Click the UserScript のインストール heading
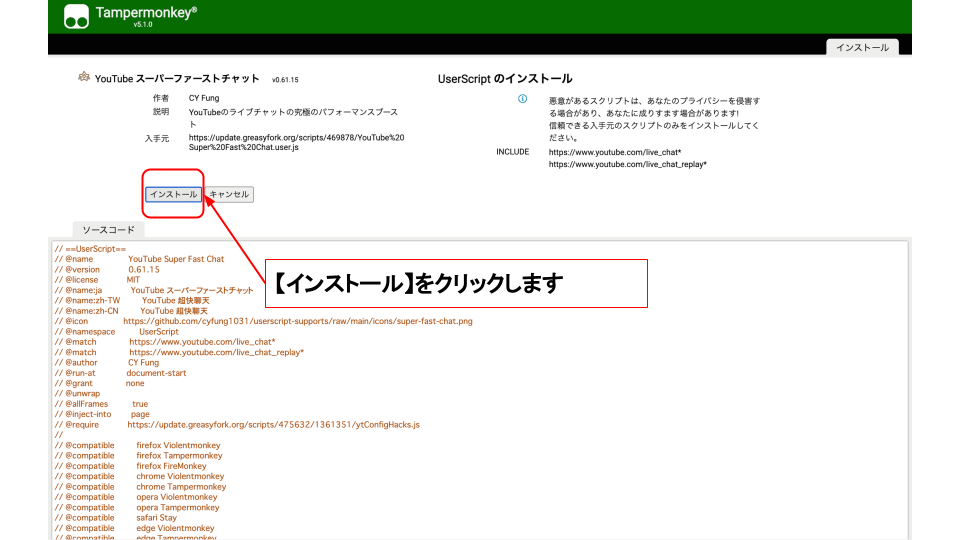 click(x=505, y=79)
